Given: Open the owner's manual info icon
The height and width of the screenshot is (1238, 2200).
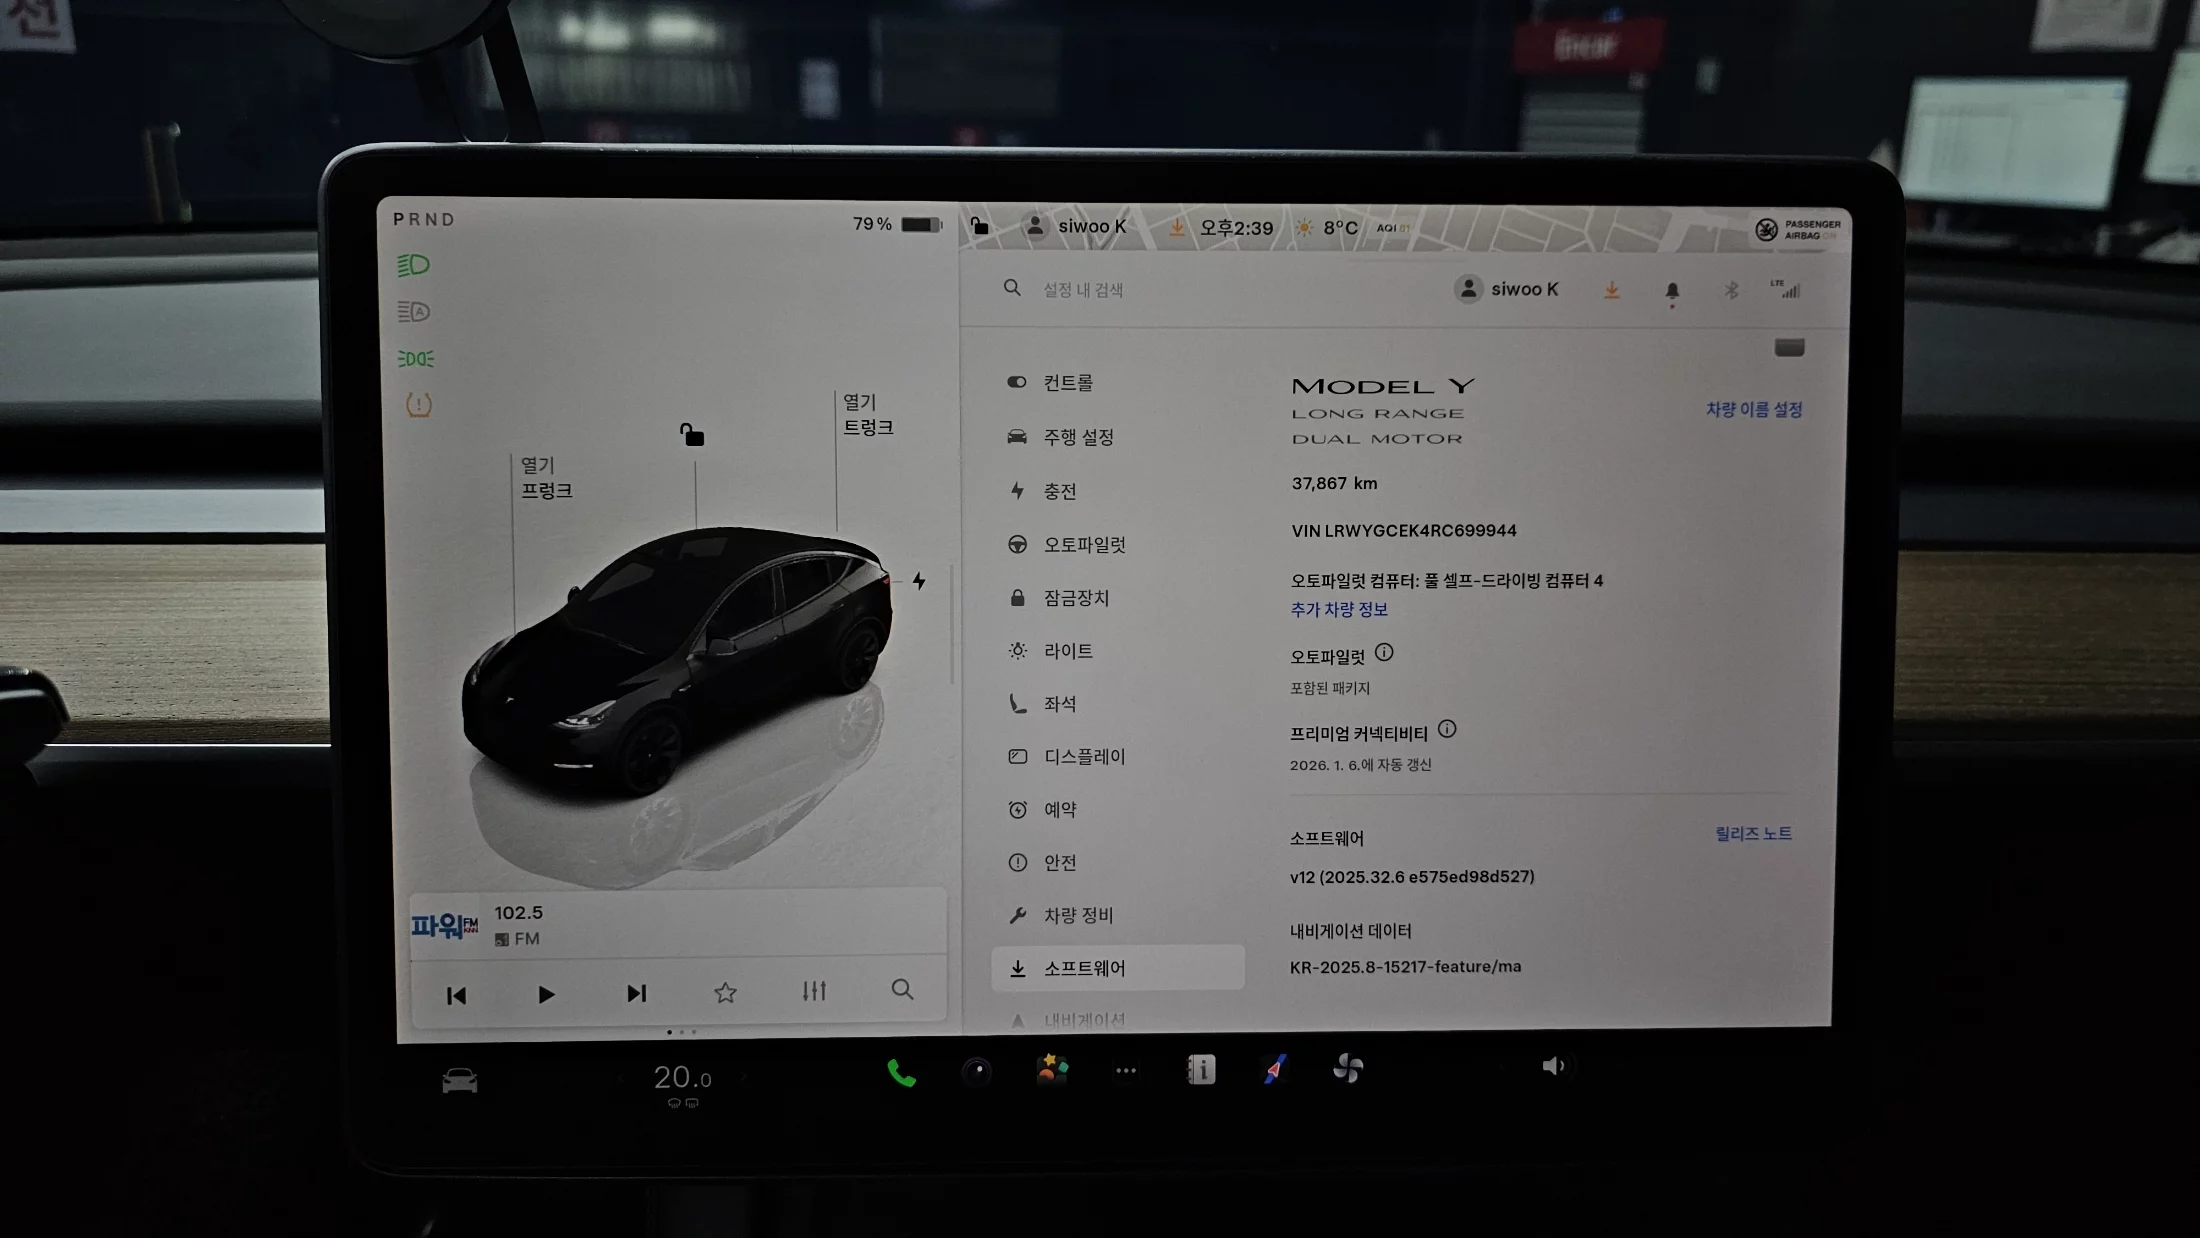Looking at the screenshot, I should (1201, 1070).
